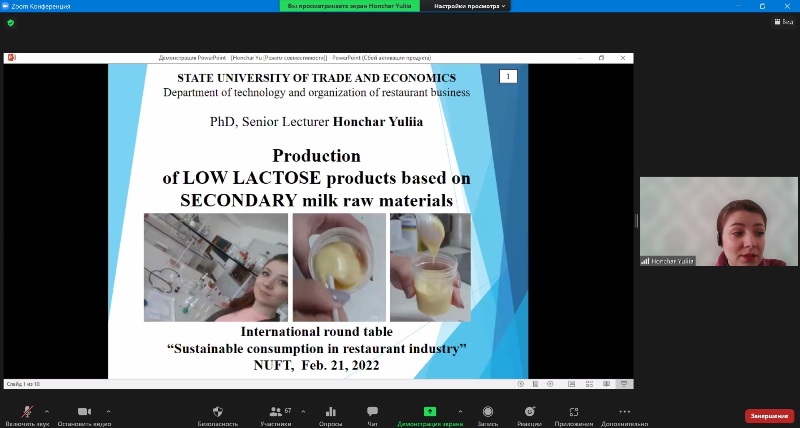Open video options arrow next to camera

(108, 411)
